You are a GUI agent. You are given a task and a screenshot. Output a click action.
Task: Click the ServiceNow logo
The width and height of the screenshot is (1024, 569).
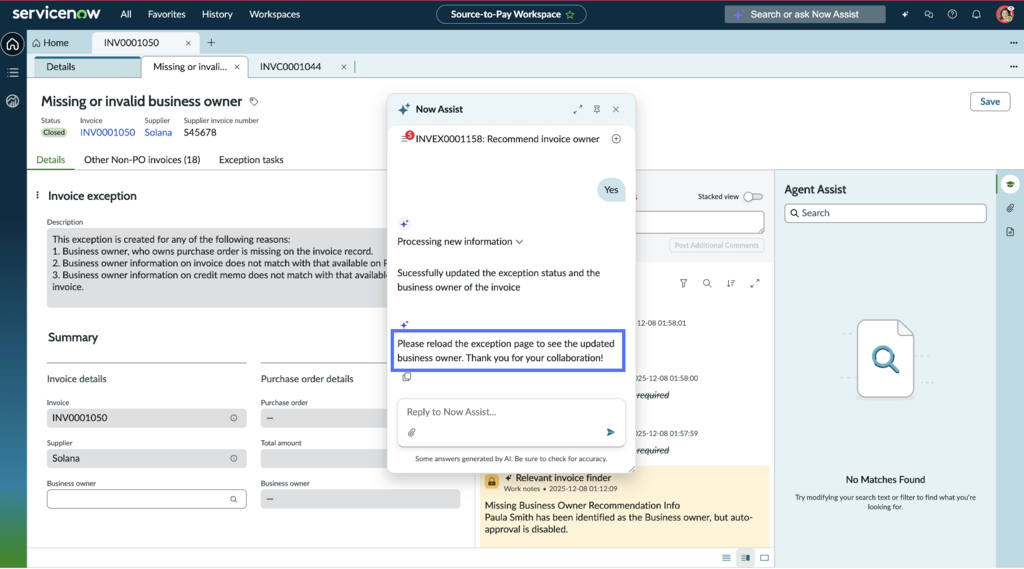click(x=56, y=13)
